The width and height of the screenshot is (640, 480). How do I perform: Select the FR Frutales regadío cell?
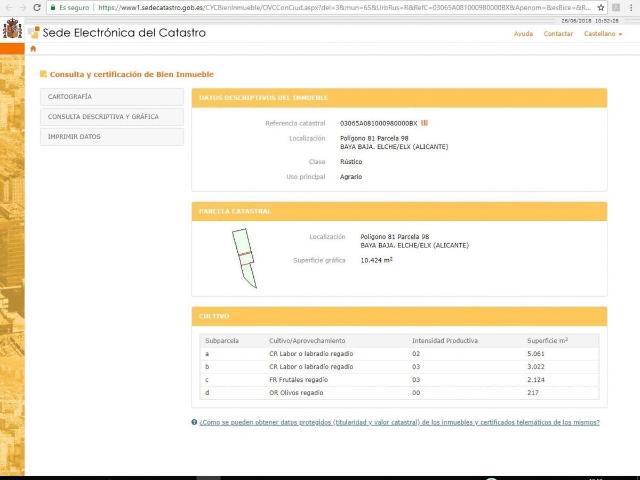(298, 380)
